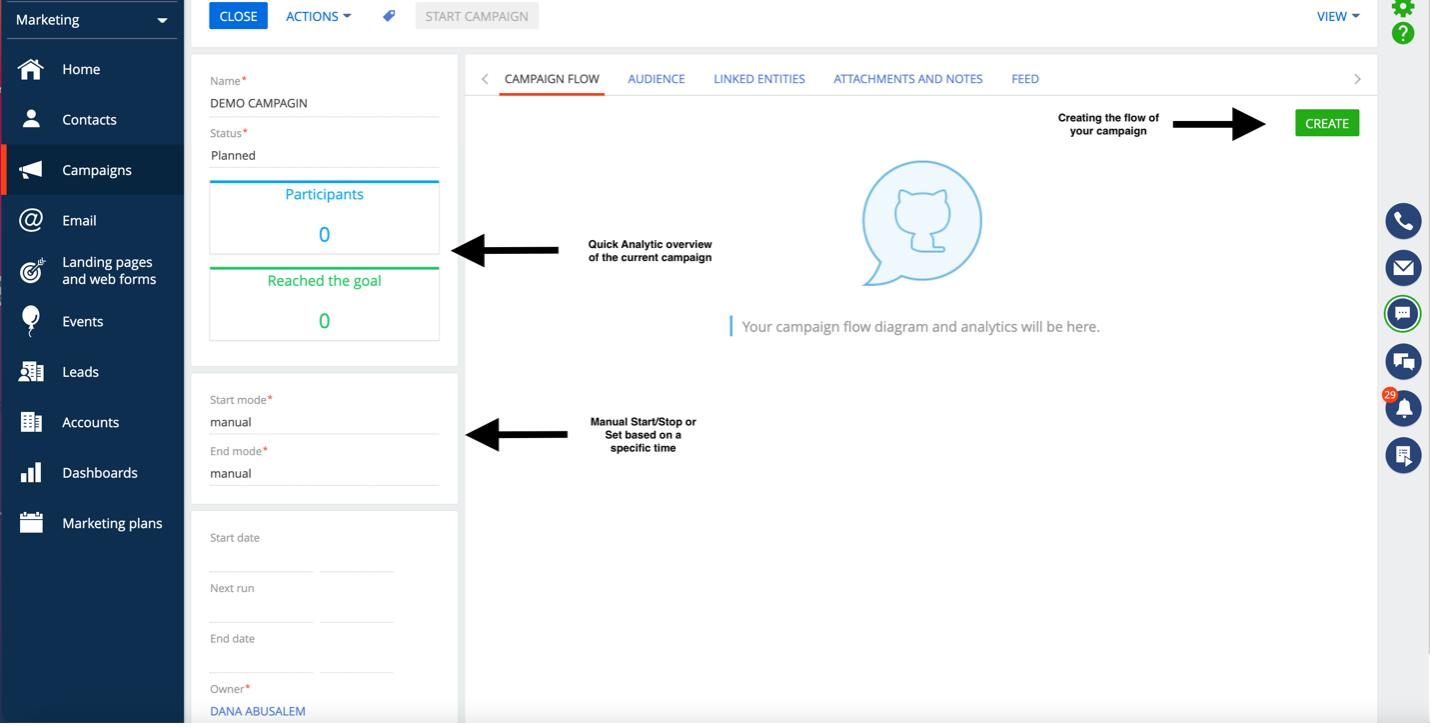Open the notifications bell icon

coord(1403,408)
